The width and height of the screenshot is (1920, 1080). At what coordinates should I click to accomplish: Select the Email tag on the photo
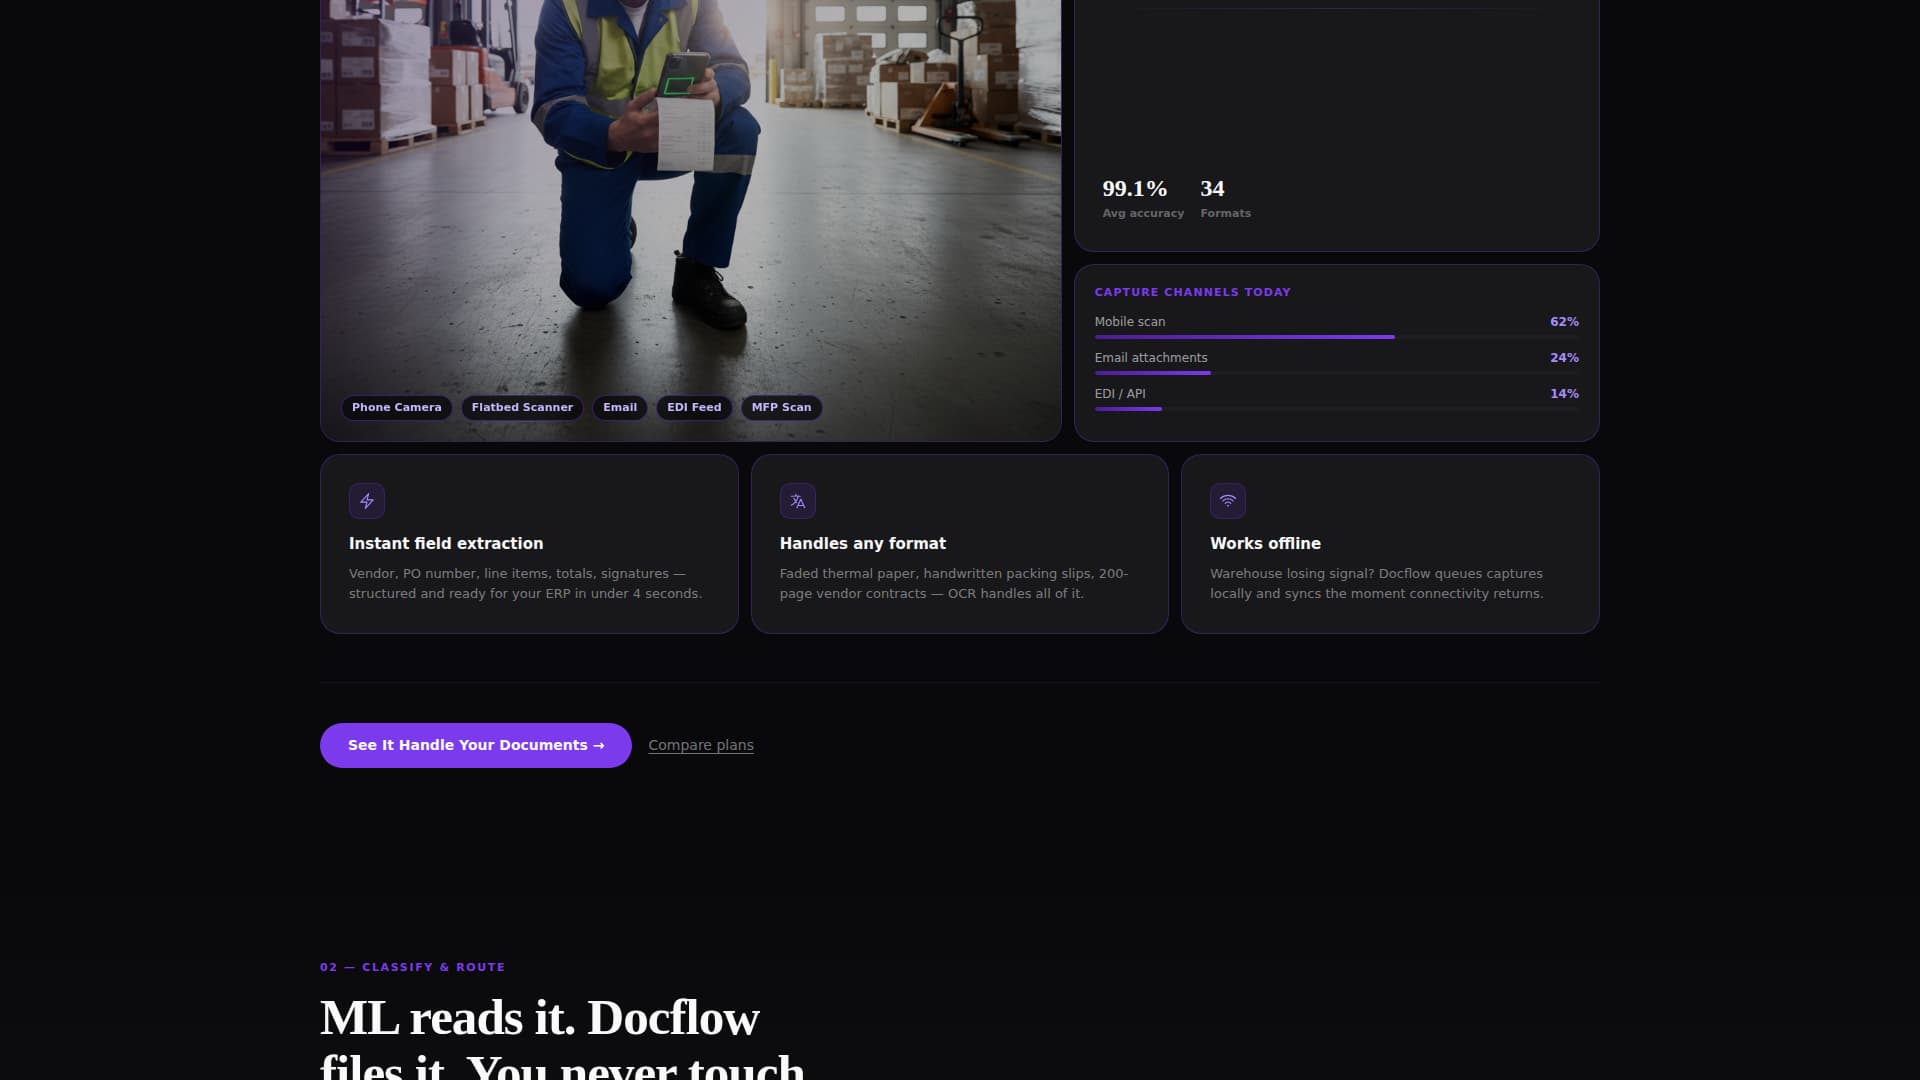(620, 407)
